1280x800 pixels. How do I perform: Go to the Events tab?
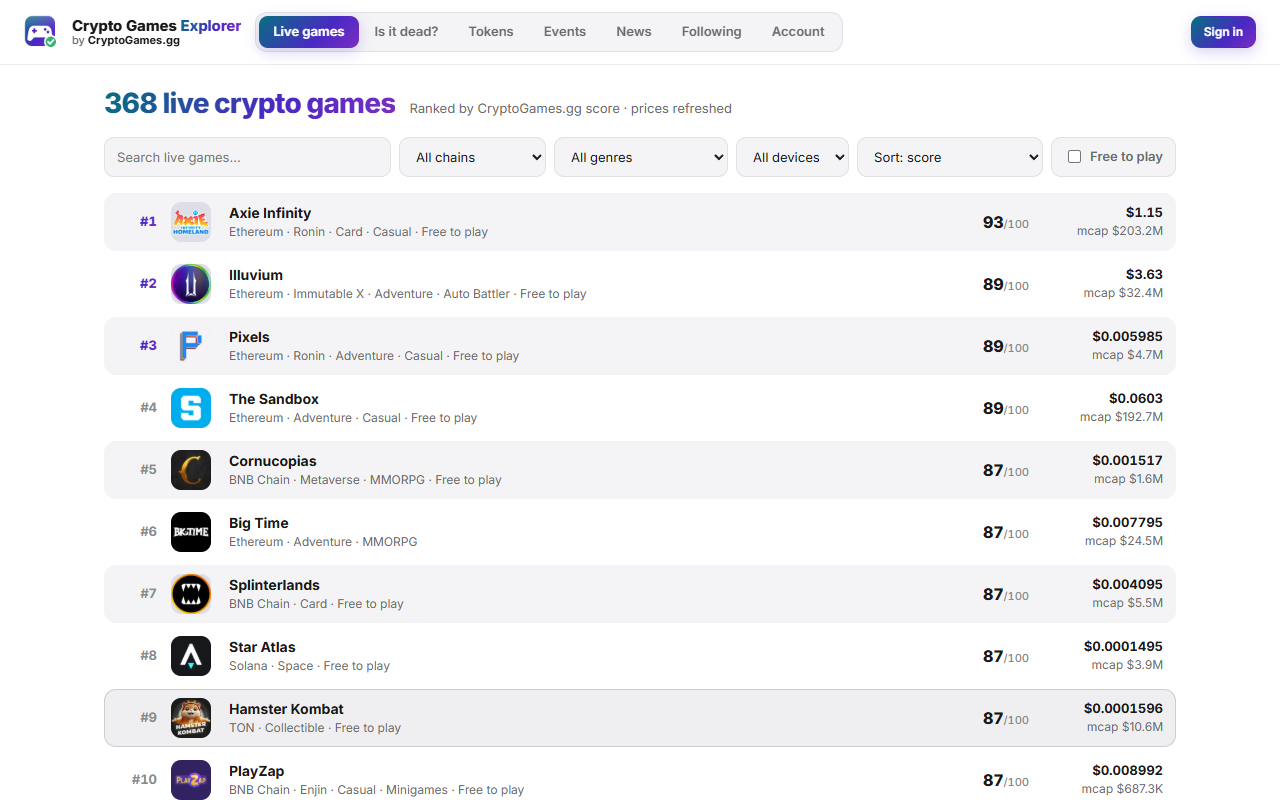point(565,32)
